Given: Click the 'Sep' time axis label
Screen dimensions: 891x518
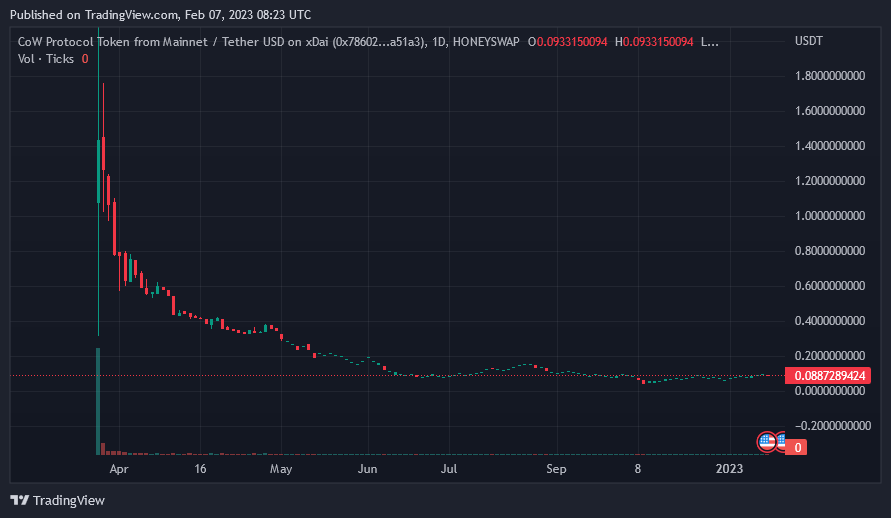Looking at the screenshot, I should point(556,469).
